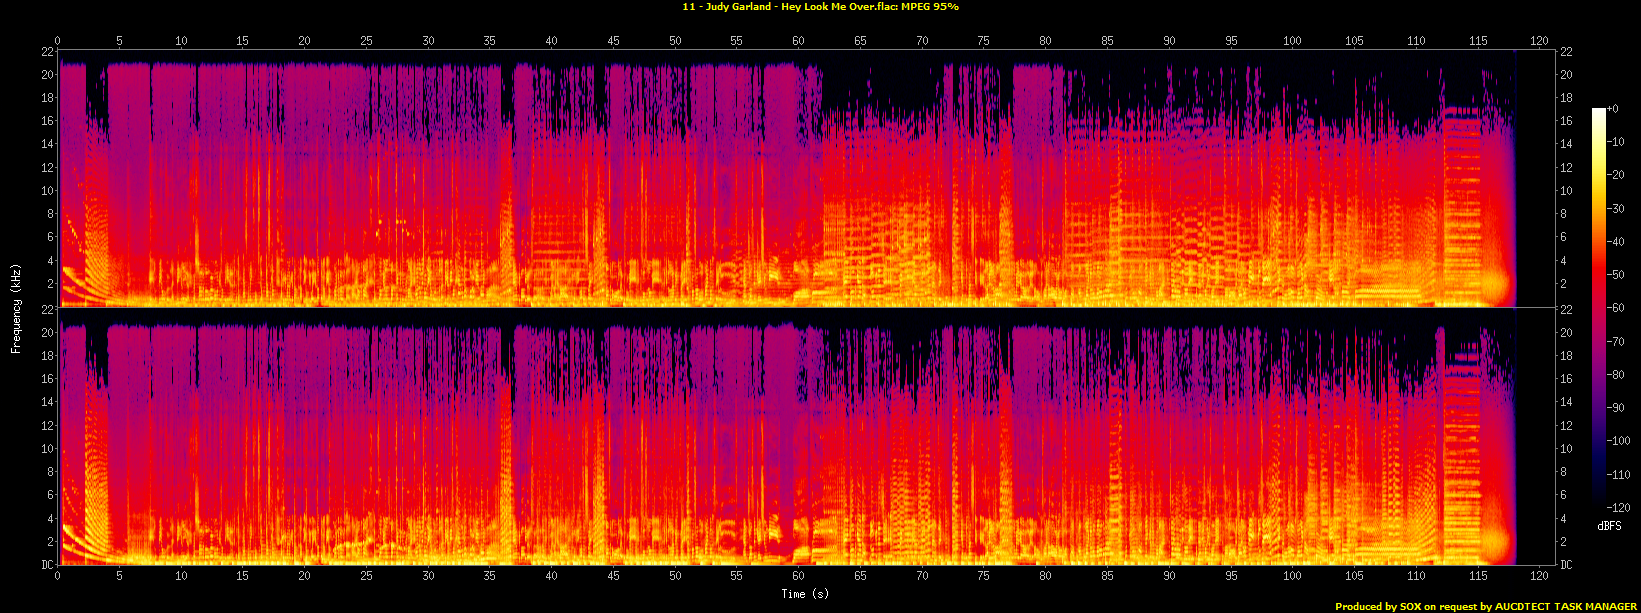Screen dimensions: 1641x613
Task: Click the '-110' color scale label
Action: [1618, 475]
